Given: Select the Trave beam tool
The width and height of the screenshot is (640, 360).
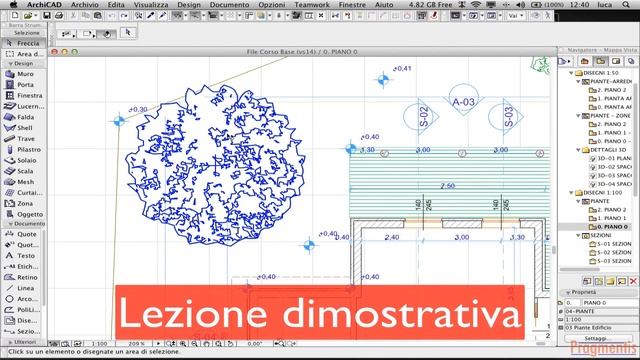Looking at the screenshot, I should (24, 139).
